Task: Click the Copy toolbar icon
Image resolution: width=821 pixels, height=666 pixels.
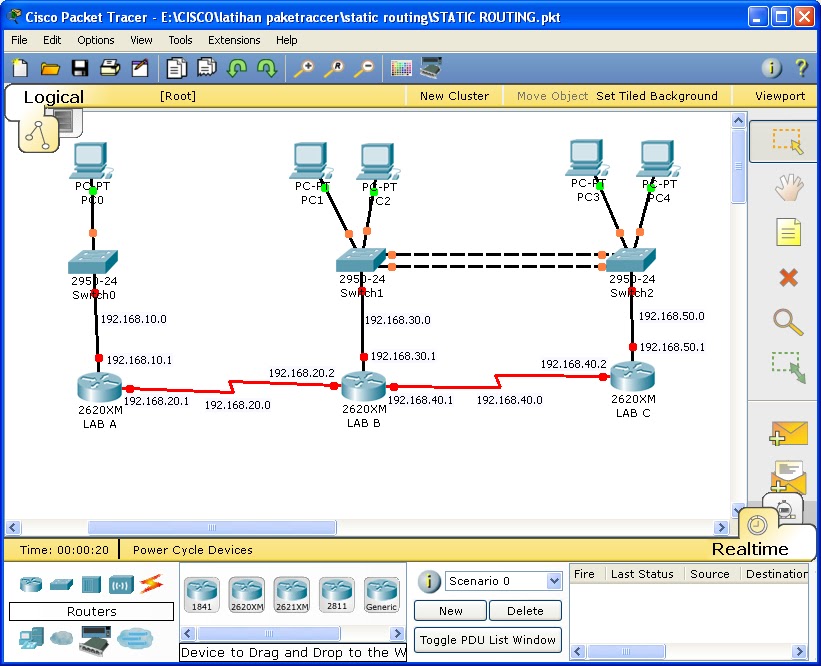Action: click(176, 68)
